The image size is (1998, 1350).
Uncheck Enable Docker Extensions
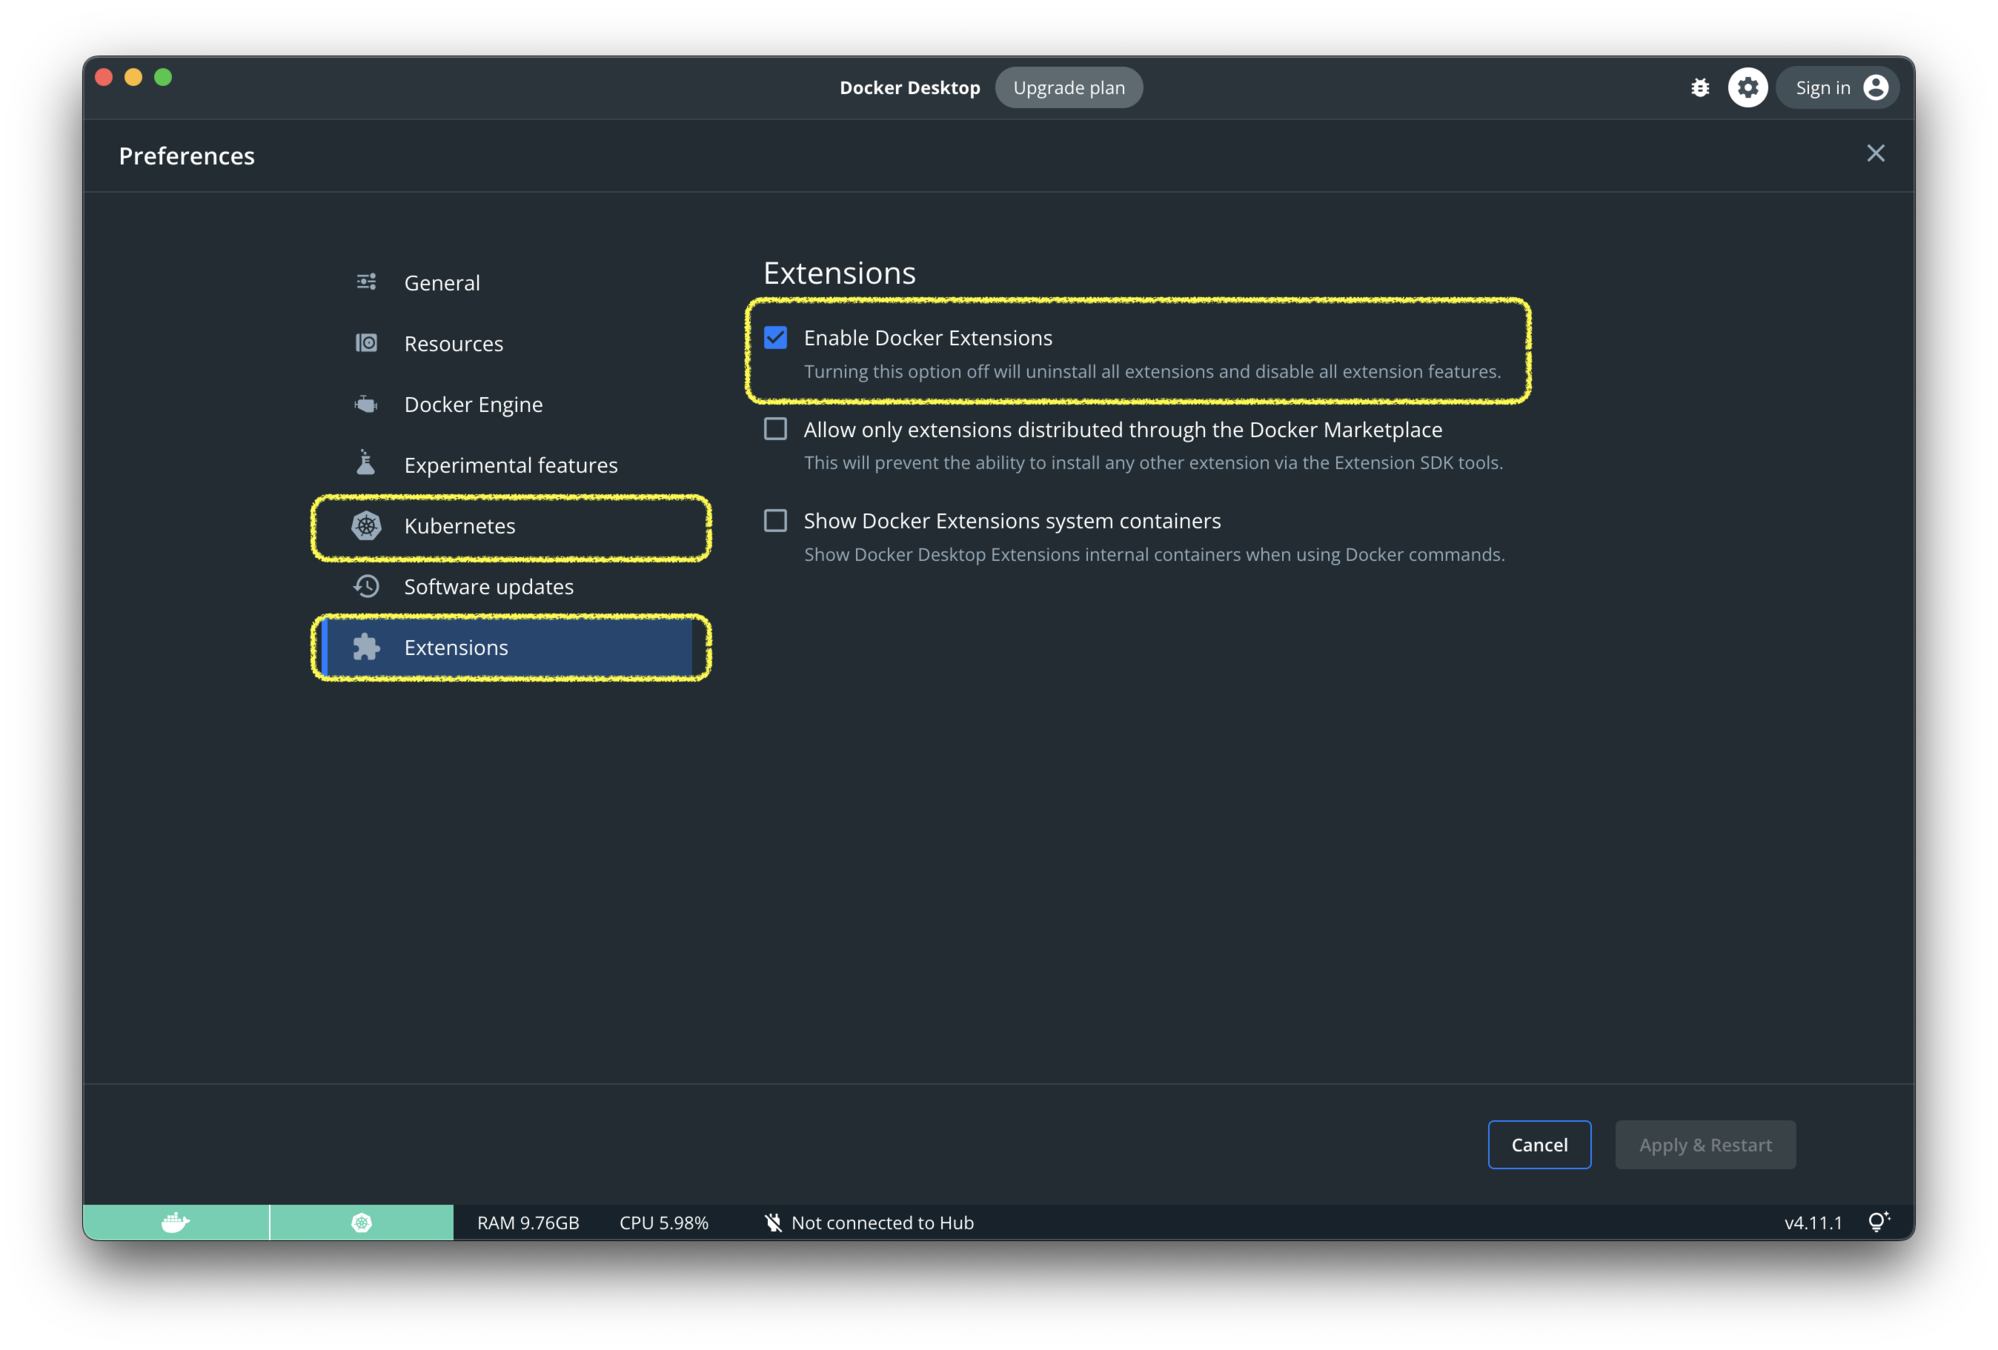(x=775, y=338)
